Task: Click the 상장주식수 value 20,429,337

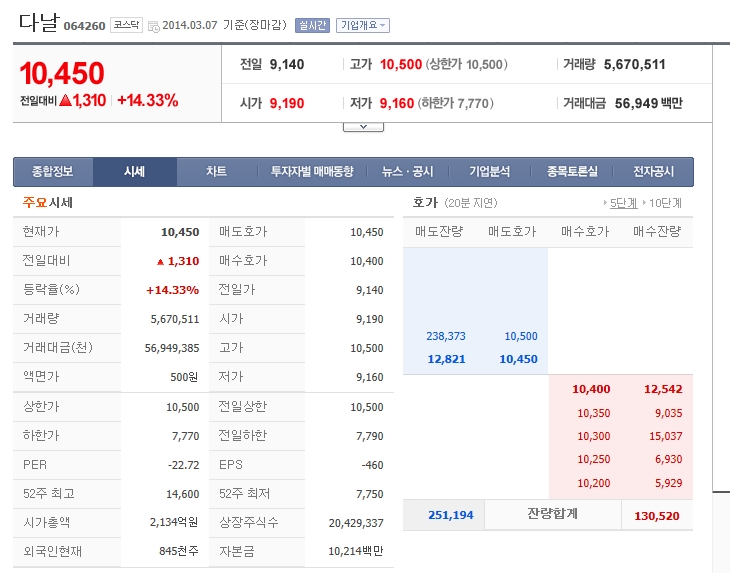Action: (x=356, y=523)
